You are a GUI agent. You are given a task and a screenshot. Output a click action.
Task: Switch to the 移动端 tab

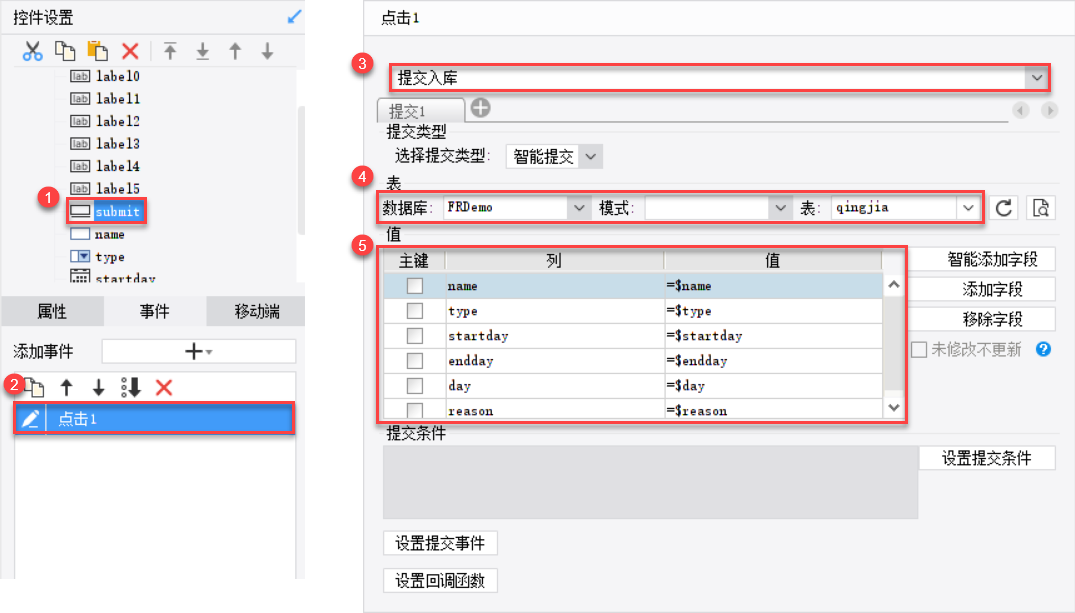click(256, 311)
